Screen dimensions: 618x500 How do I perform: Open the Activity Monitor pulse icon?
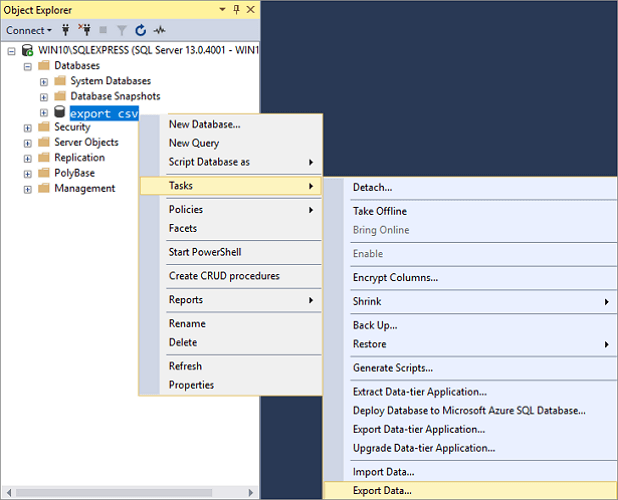(159, 30)
